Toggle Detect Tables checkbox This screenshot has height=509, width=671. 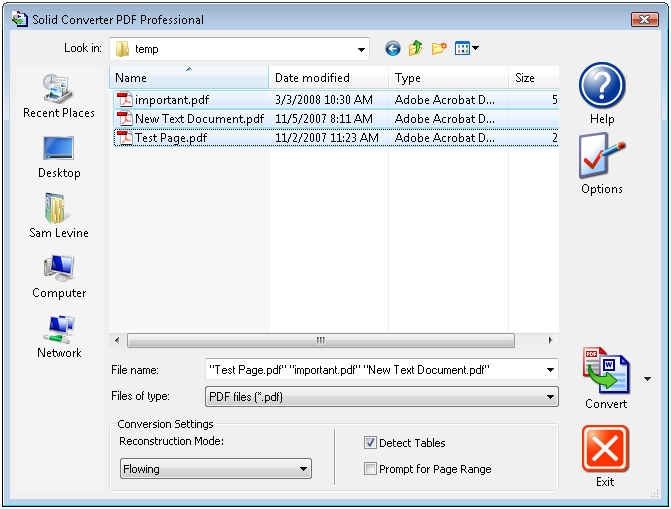pos(370,443)
